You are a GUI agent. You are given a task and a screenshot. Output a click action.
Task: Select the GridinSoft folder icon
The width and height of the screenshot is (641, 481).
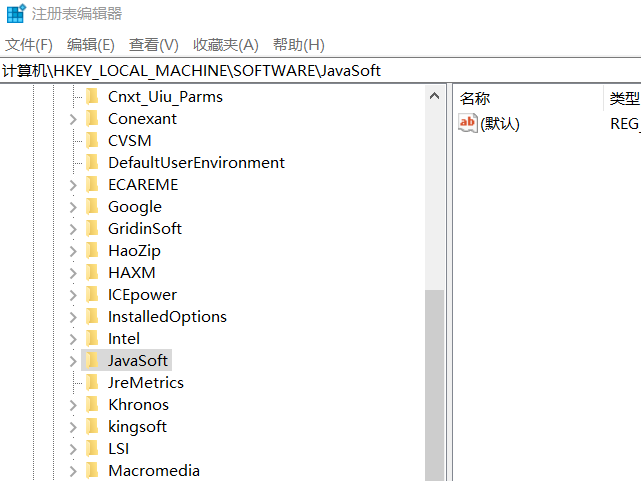tap(92, 229)
